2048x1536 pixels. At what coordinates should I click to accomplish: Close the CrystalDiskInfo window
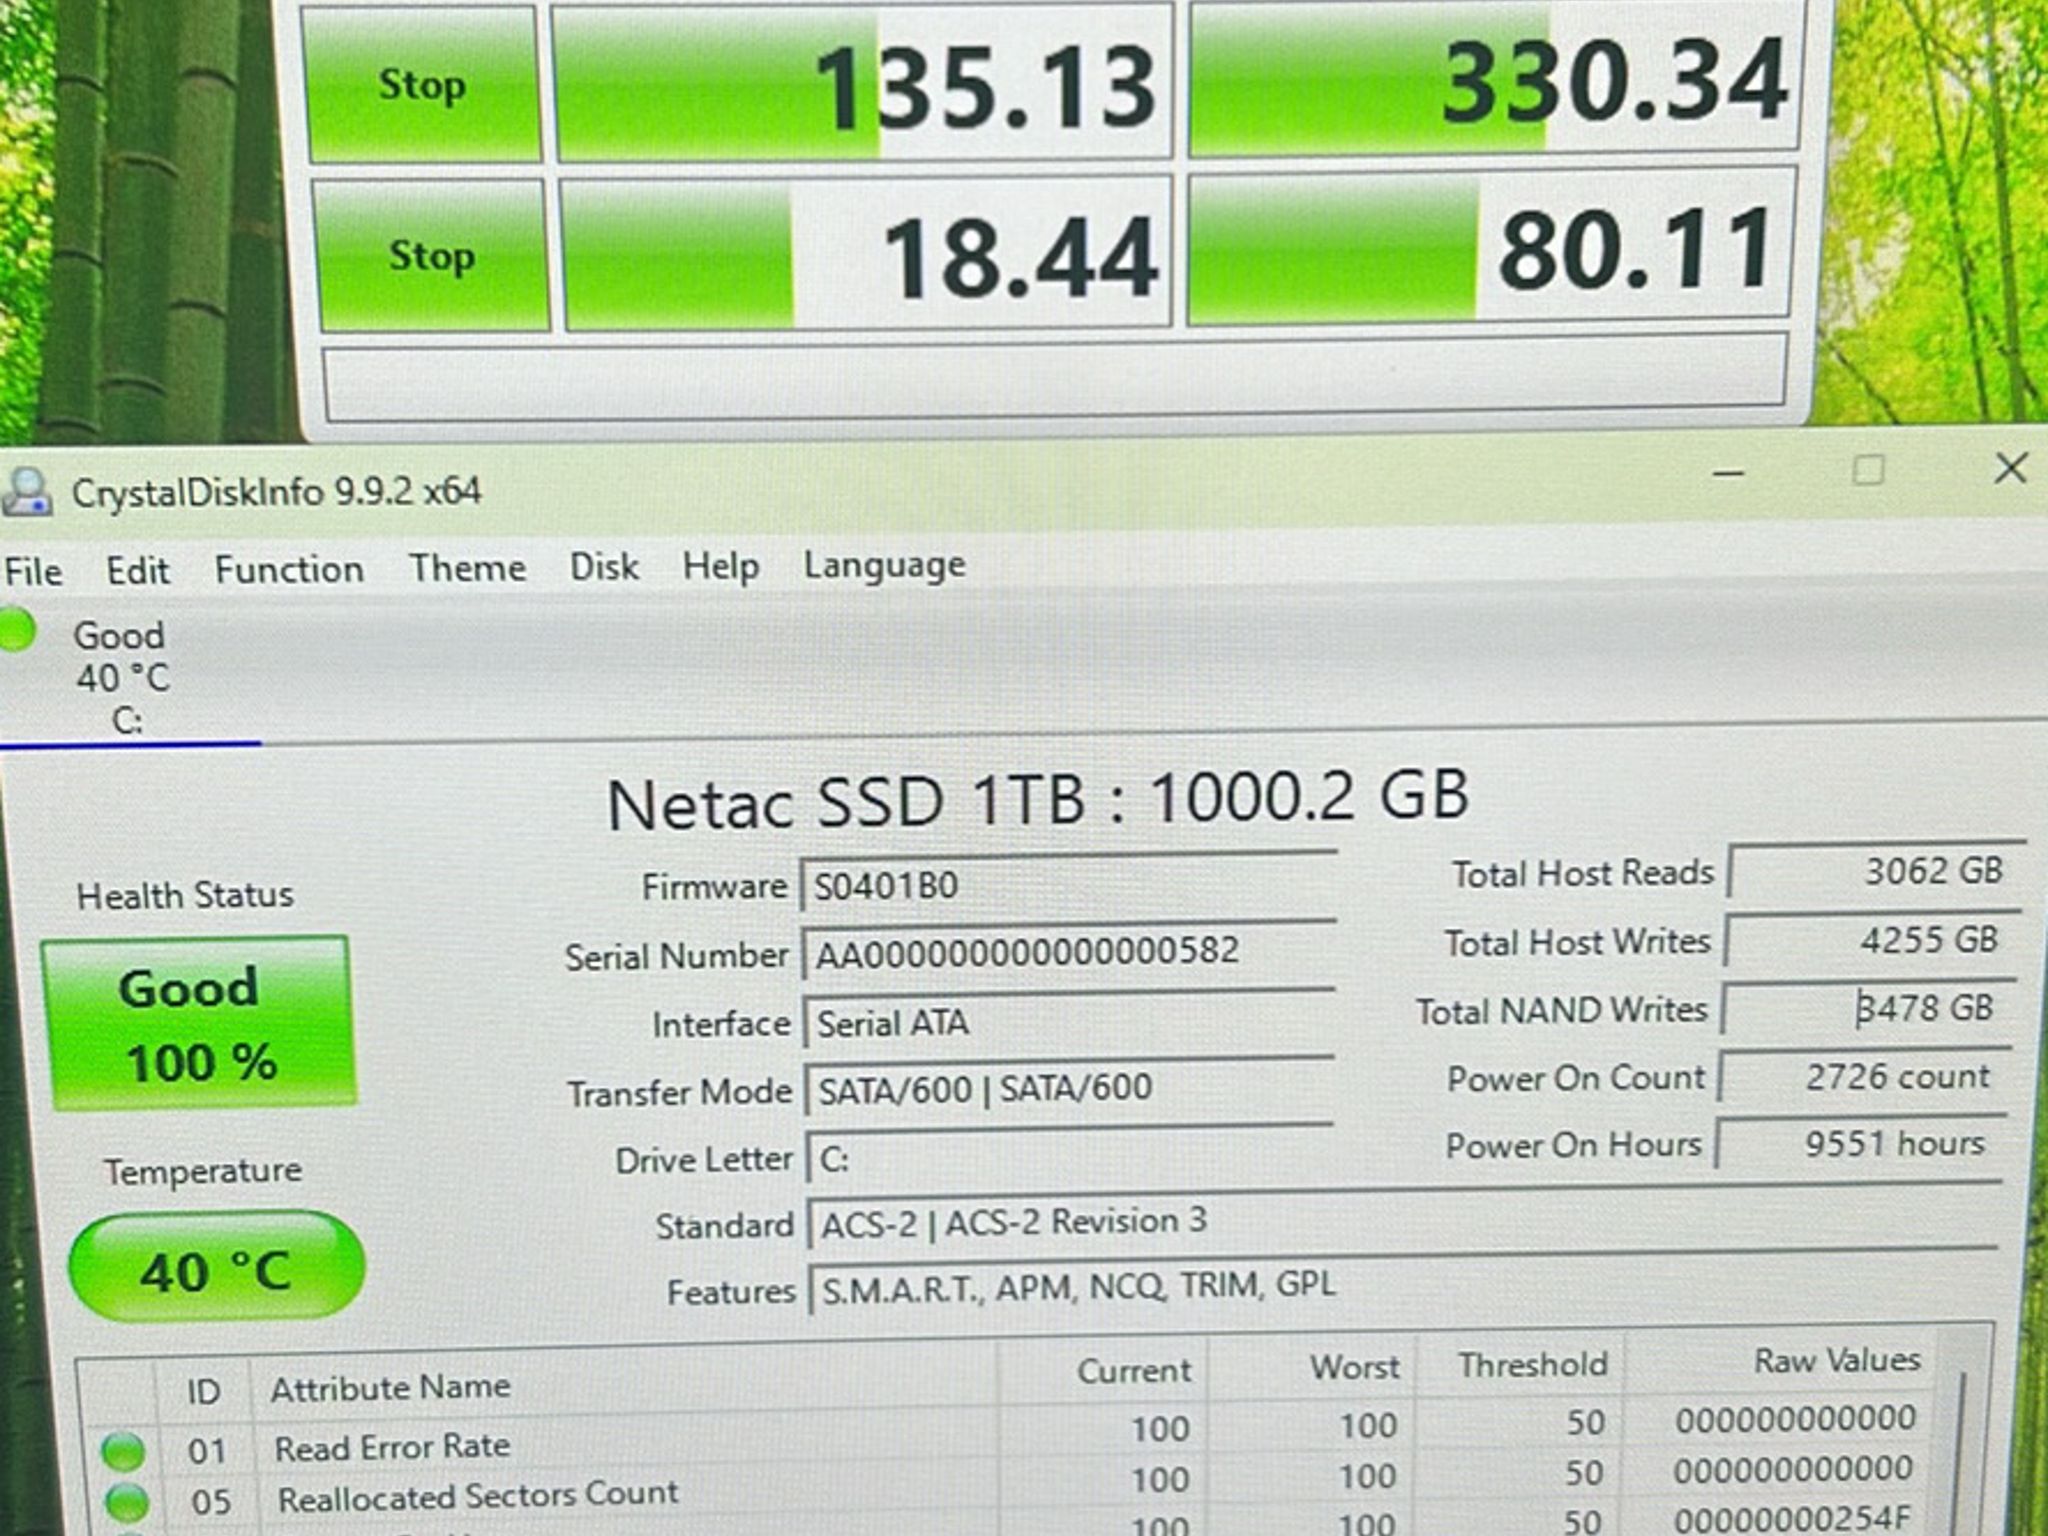pos(2010,468)
